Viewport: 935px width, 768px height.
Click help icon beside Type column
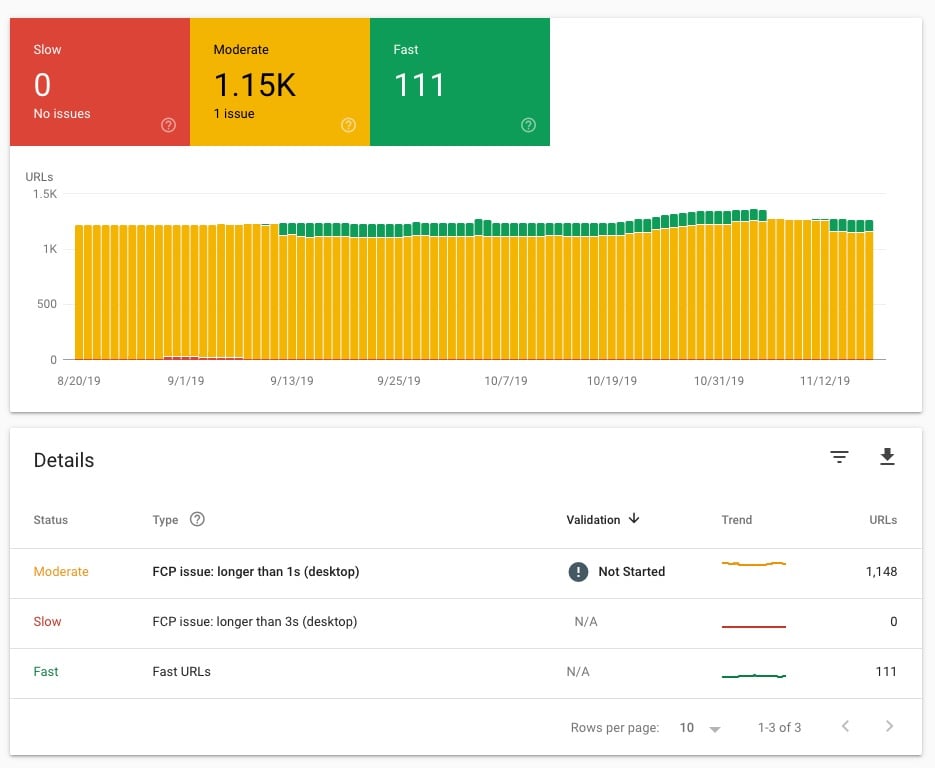[197, 519]
